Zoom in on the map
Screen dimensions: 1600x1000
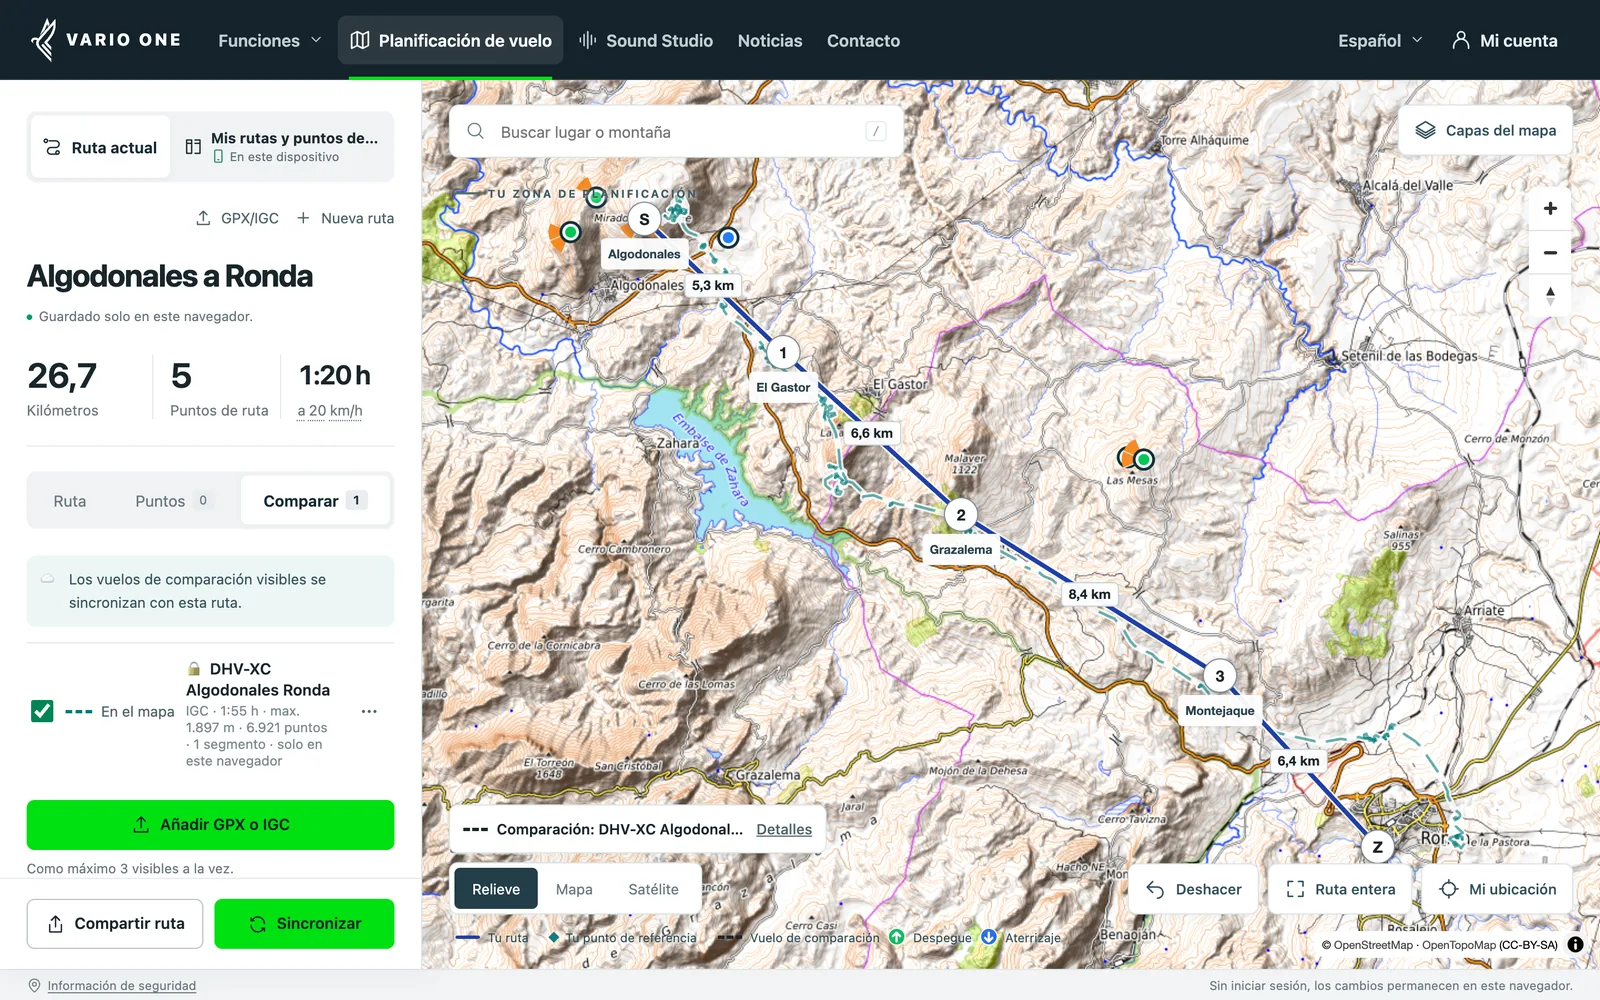click(1550, 209)
